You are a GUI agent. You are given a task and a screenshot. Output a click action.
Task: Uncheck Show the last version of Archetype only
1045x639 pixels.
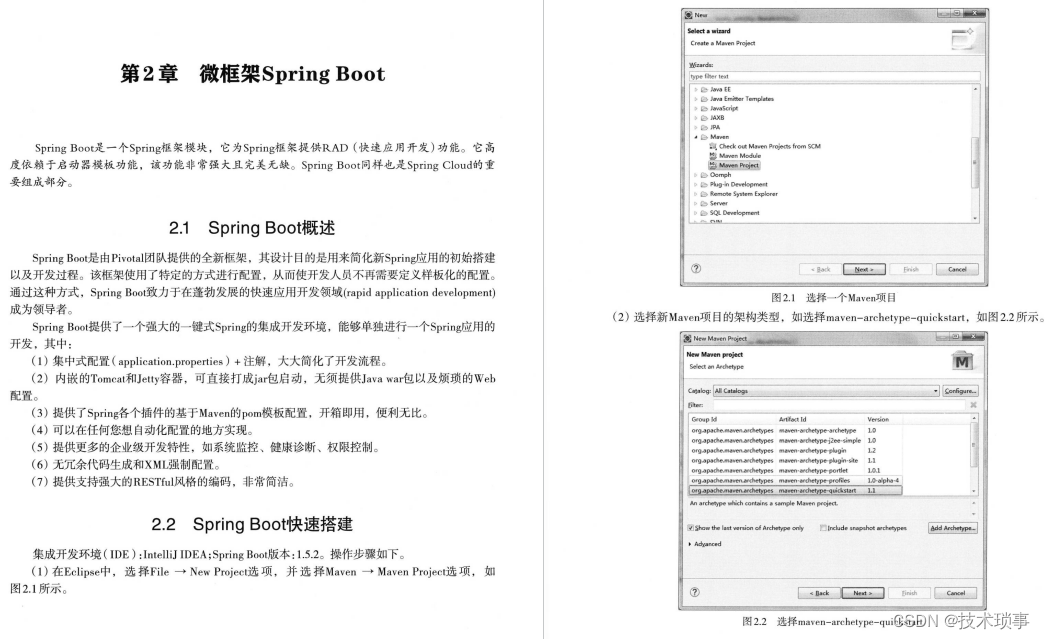tap(690, 528)
